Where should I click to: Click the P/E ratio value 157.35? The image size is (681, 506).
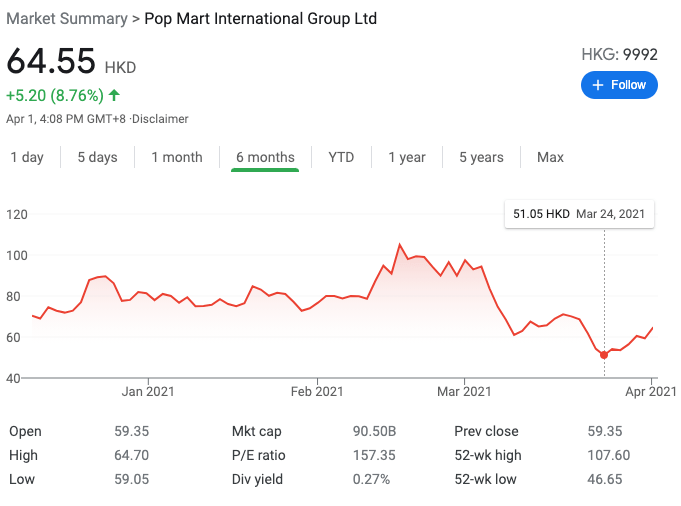click(374, 455)
